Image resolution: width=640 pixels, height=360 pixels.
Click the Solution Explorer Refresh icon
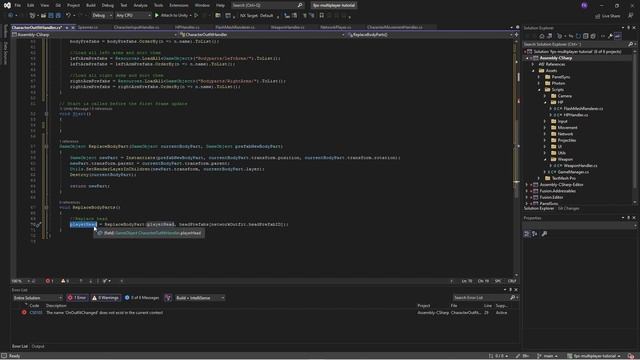[x=578, y=36]
